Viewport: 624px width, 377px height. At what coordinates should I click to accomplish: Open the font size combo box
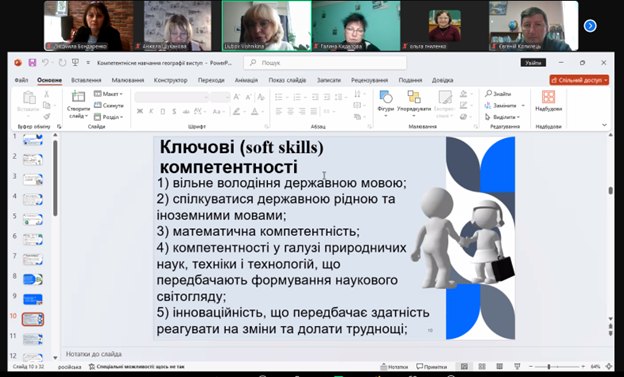(x=220, y=97)
